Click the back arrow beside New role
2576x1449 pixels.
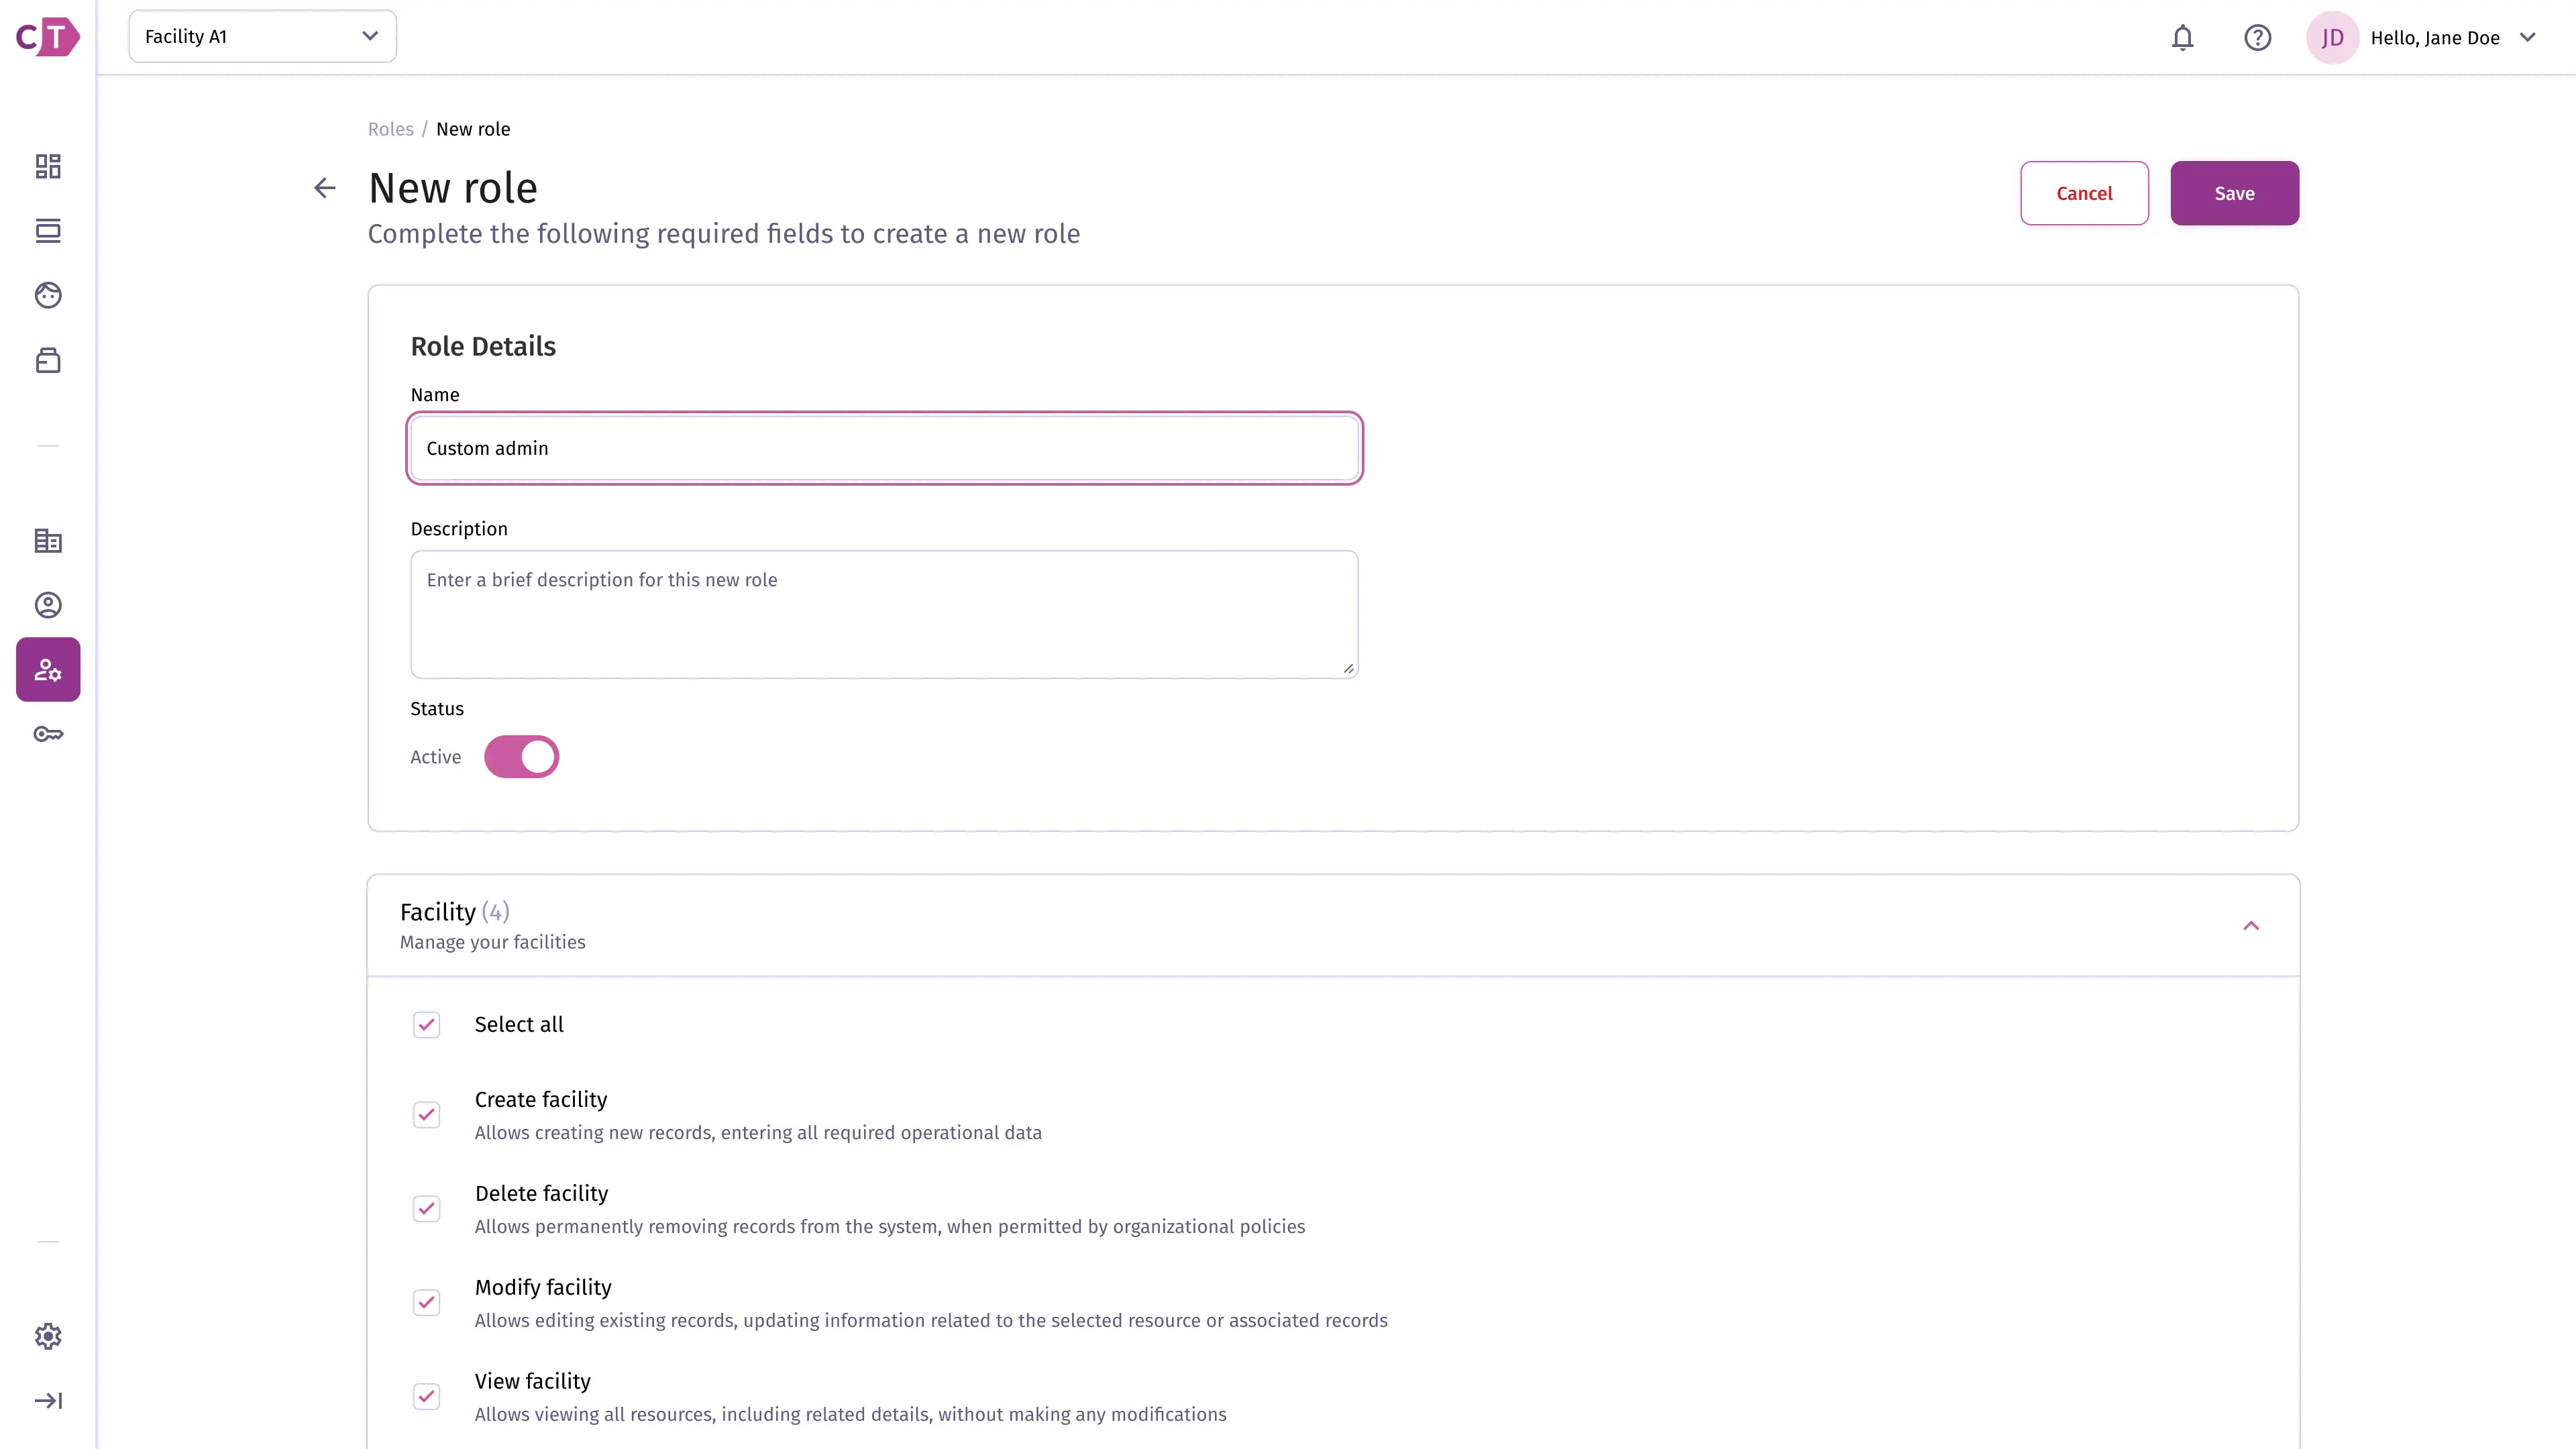point(324,188)
